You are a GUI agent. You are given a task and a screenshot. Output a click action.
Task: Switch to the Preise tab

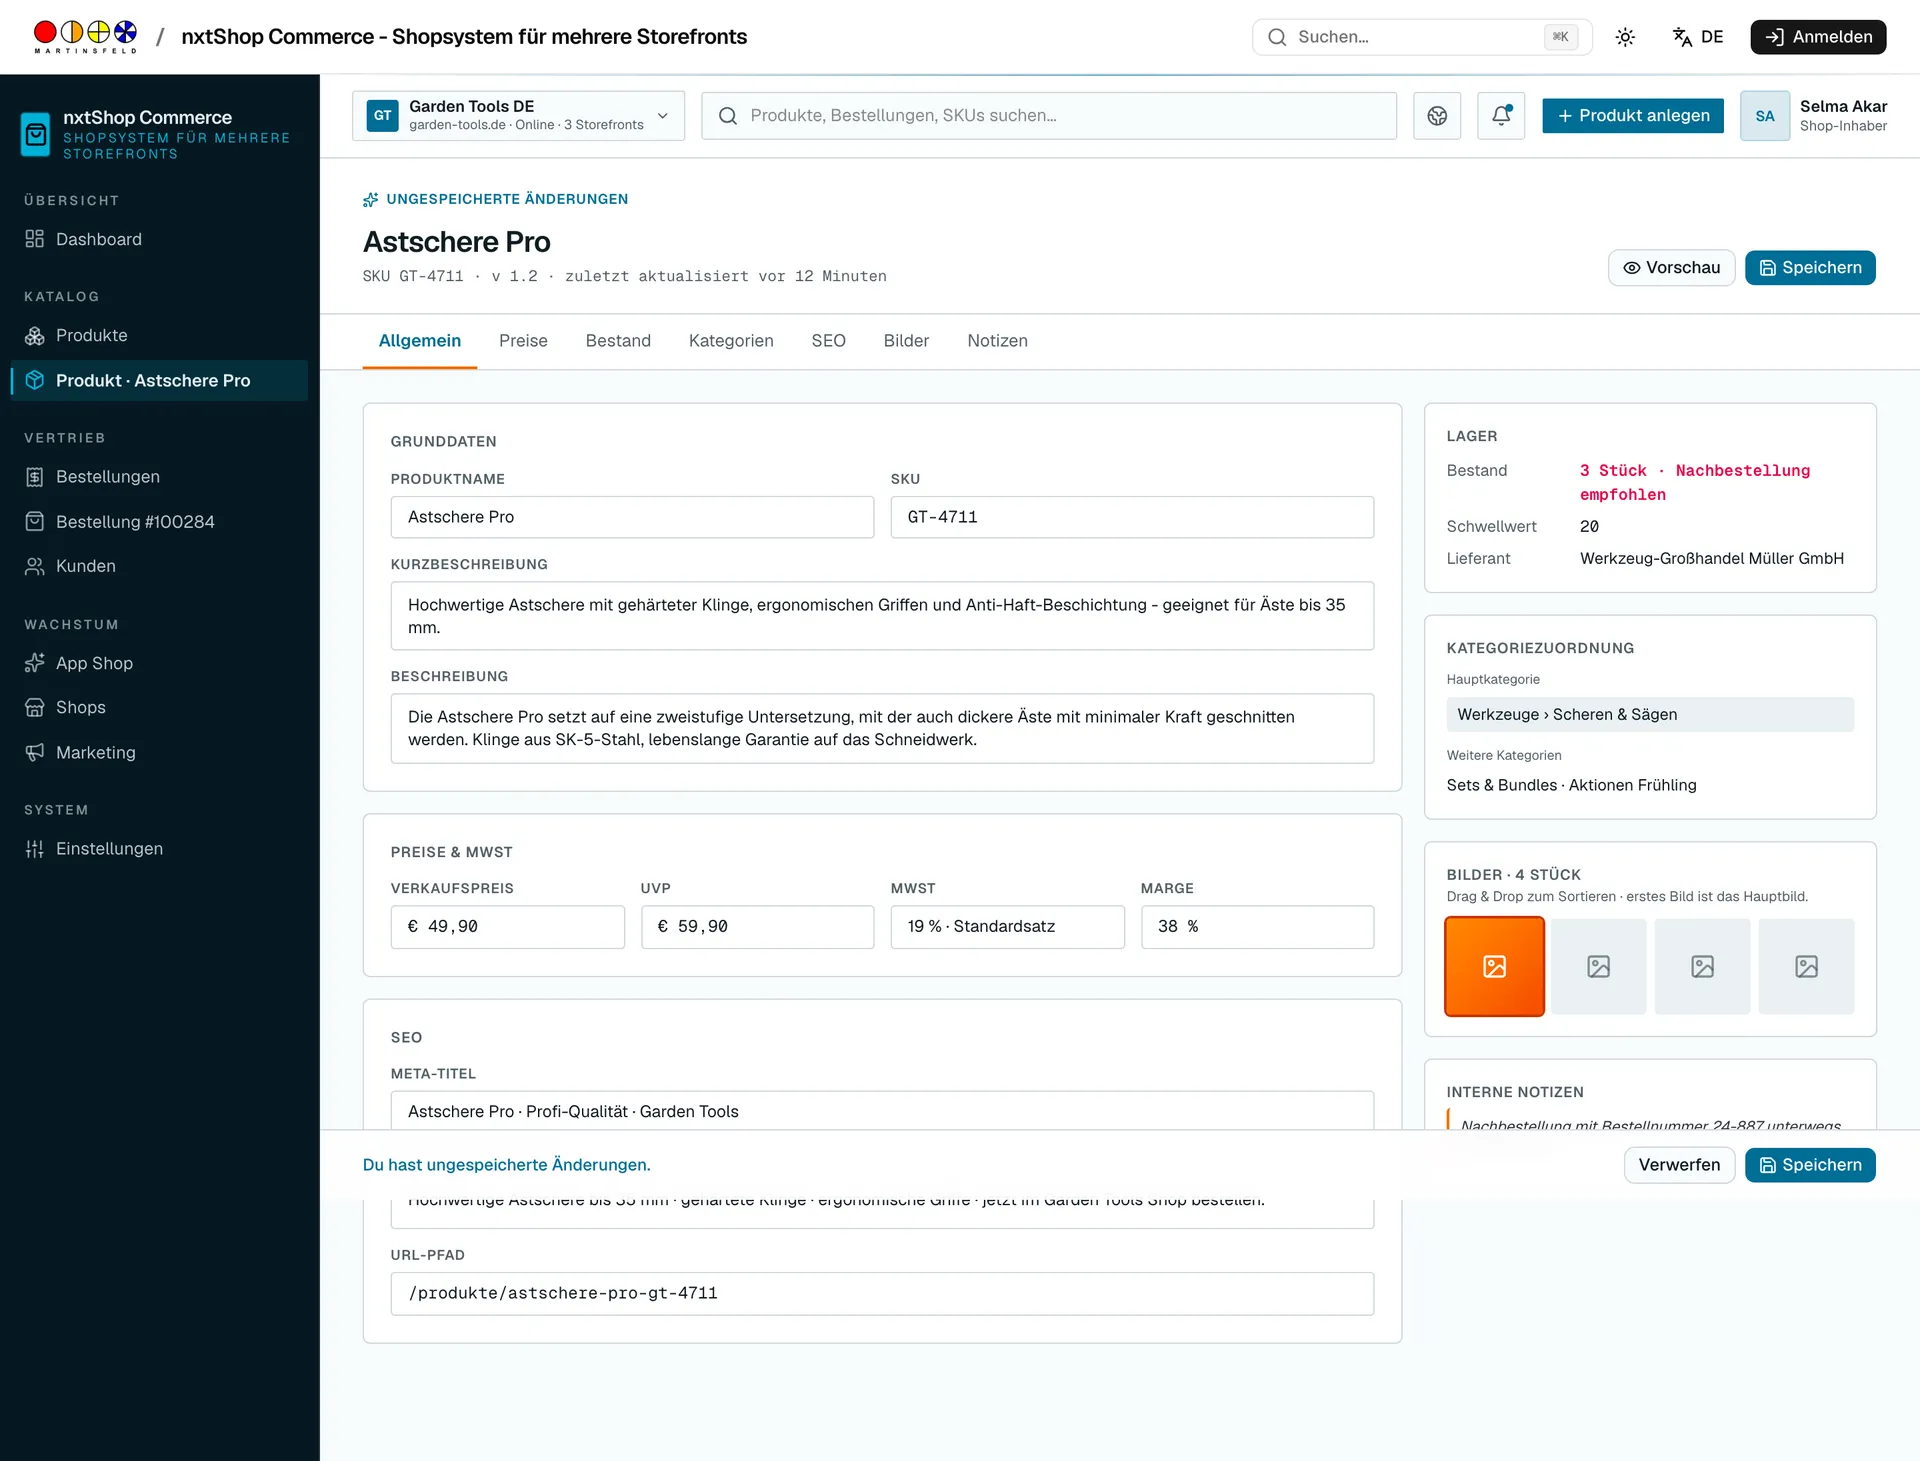pyautogui.click(x=523, y=341)
